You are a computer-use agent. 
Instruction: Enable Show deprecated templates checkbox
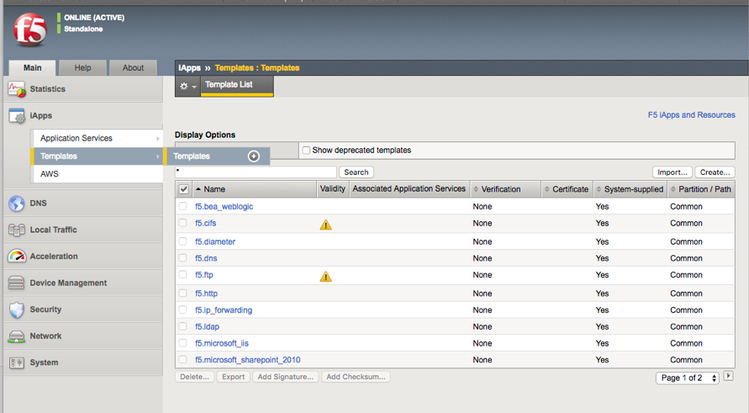click(x=306, y=150)
